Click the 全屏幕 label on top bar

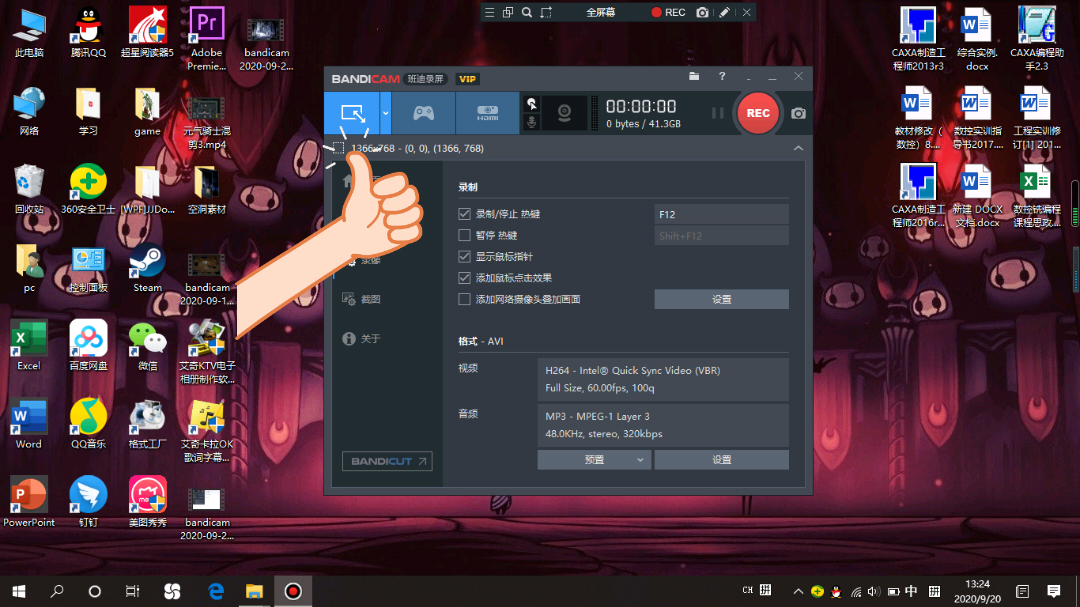coord(601,12)
